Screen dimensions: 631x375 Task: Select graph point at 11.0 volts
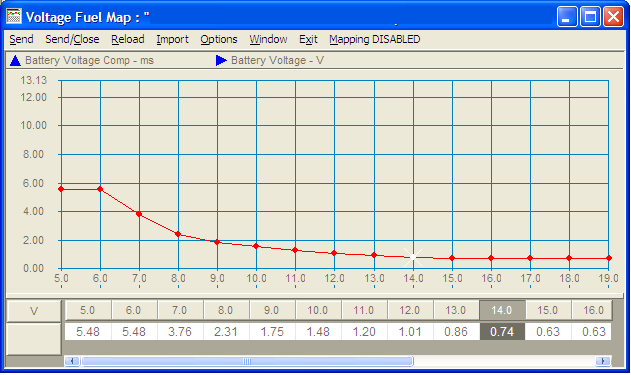point(295,250)
